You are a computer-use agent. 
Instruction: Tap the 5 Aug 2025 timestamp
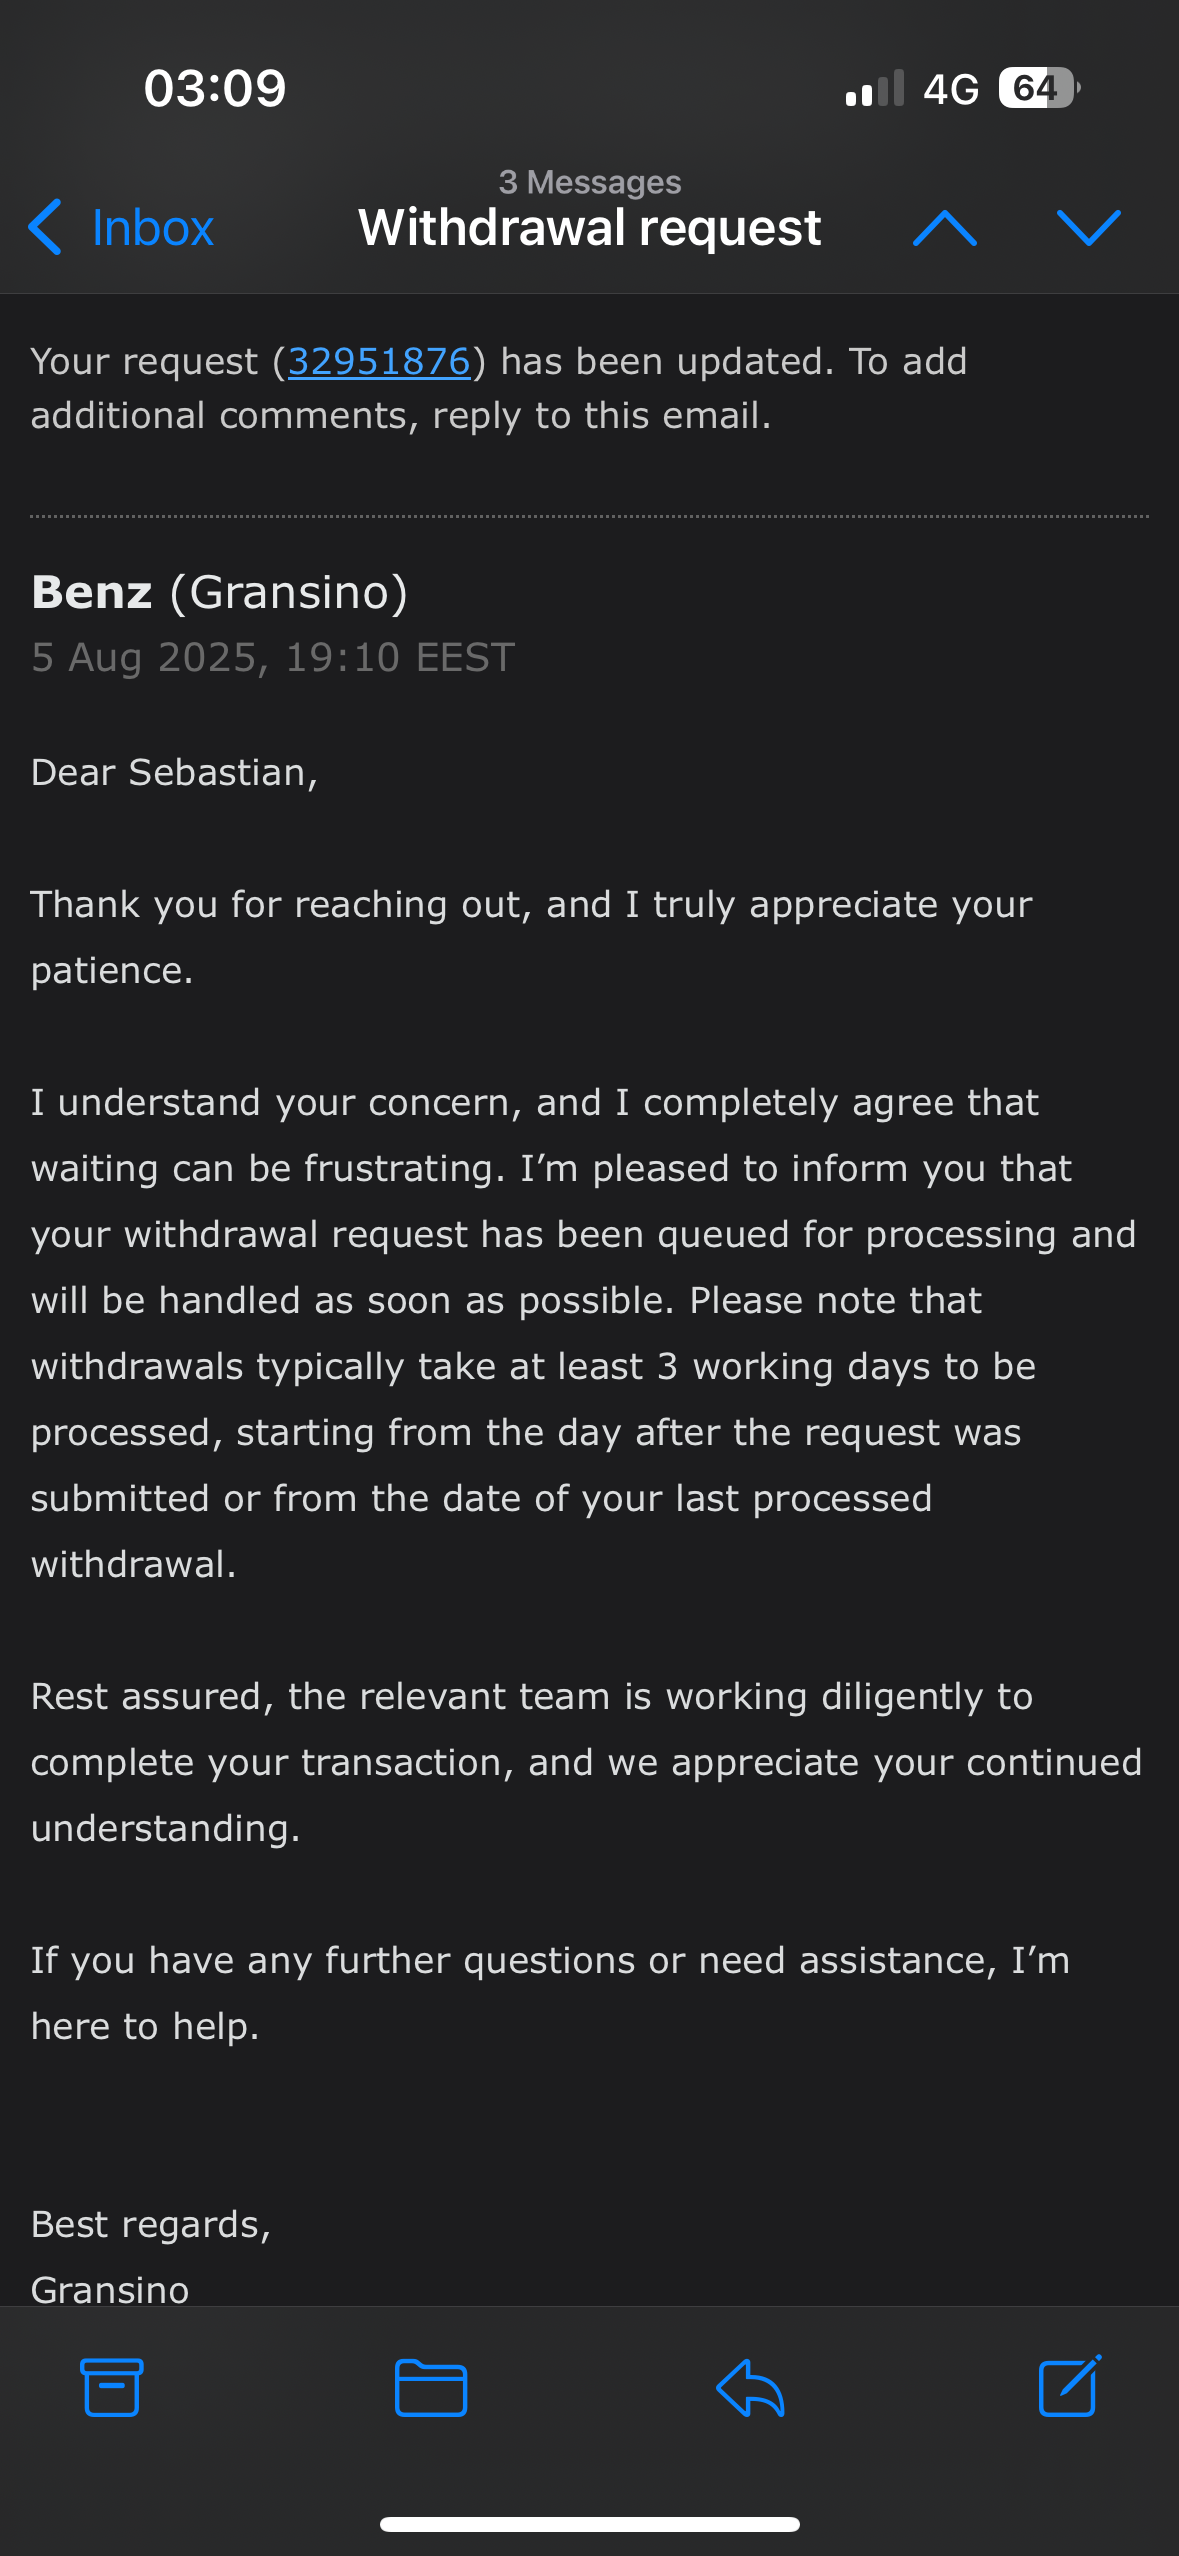pos(272,657)
